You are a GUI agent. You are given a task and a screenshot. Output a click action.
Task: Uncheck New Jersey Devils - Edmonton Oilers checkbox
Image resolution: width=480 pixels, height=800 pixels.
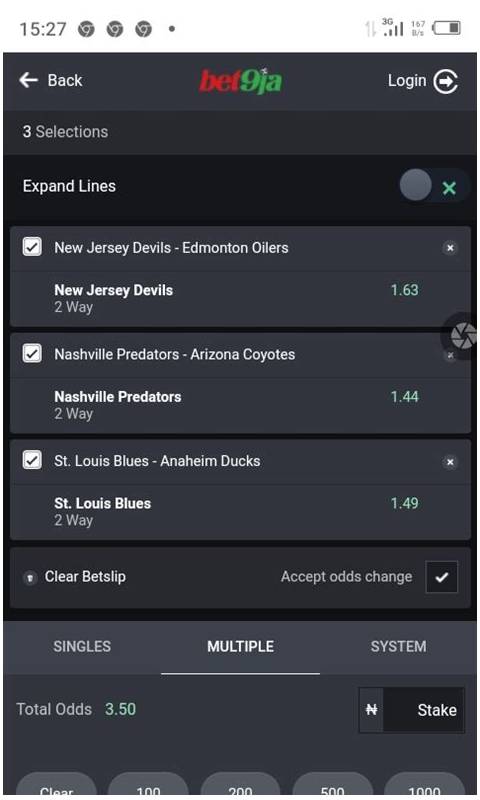[32, 247]
